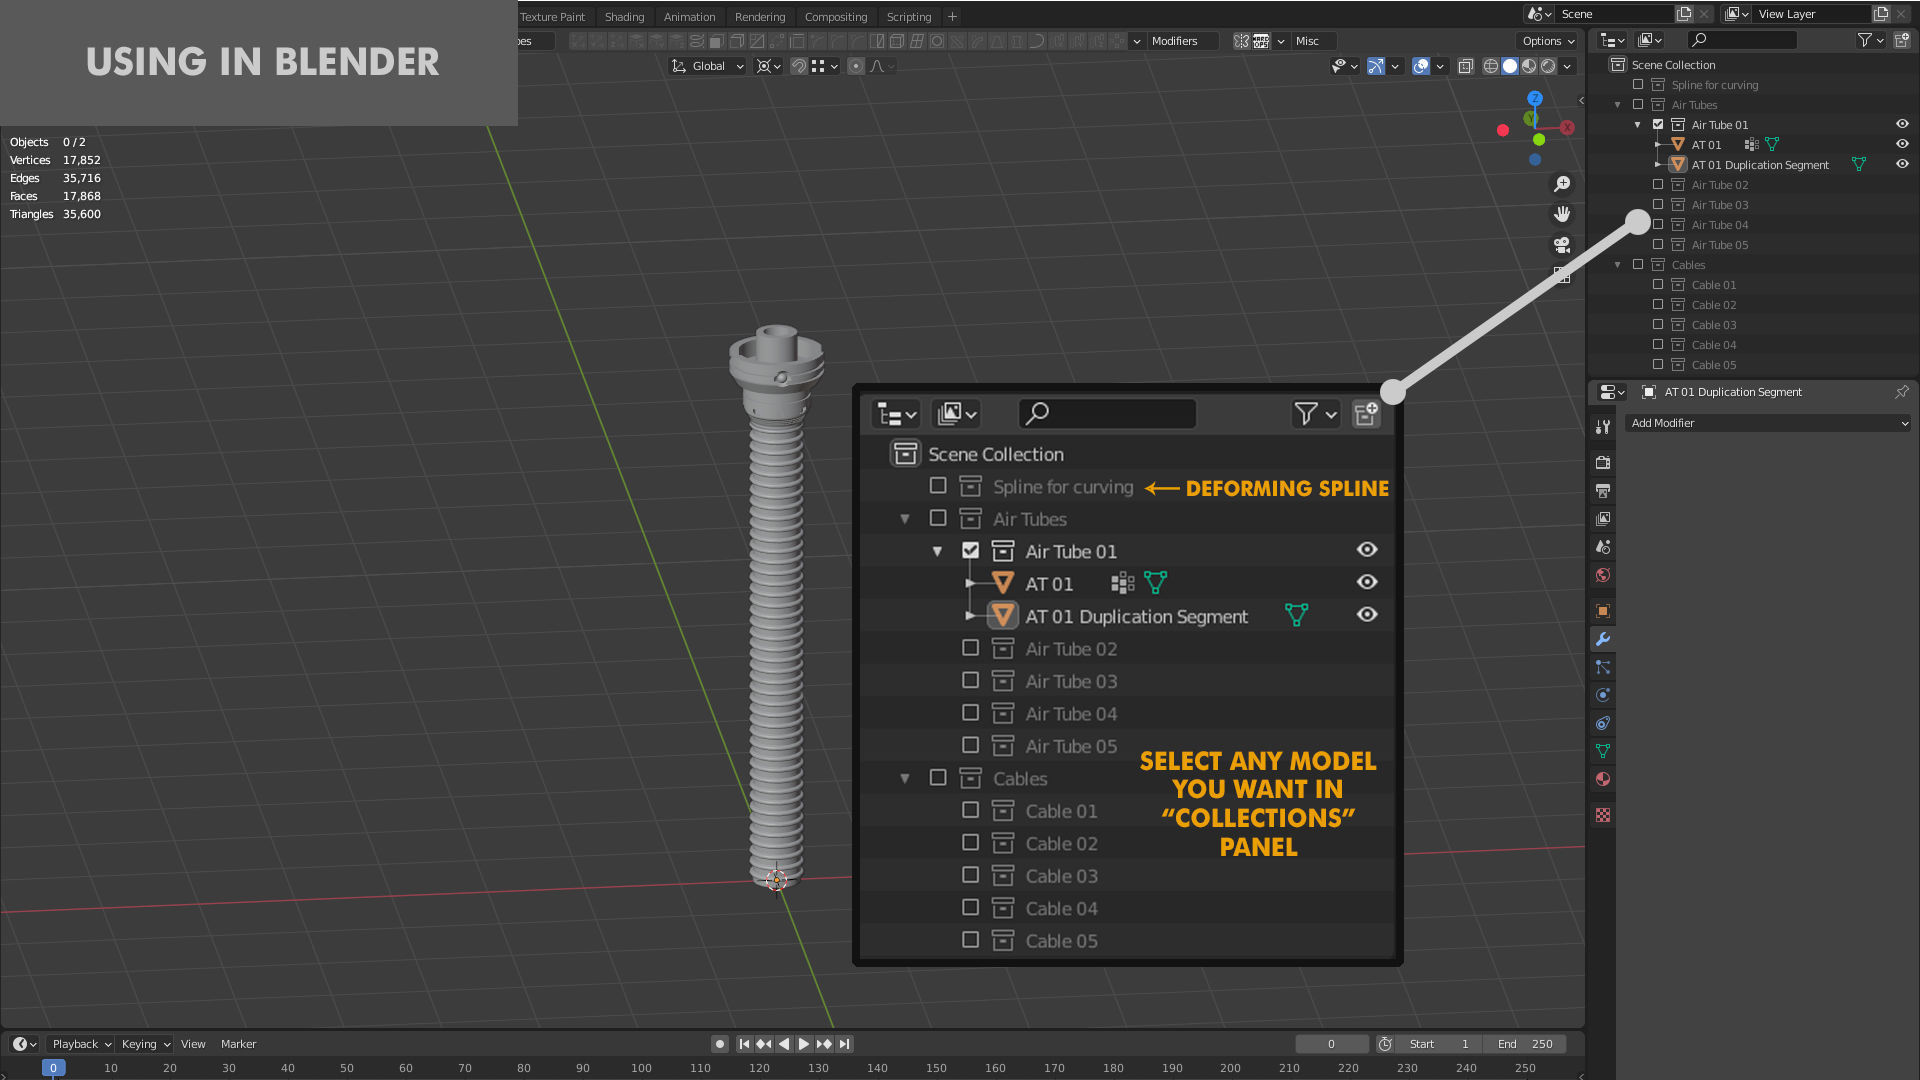The height and width of the screenshot is (1080, 1920).
Task: Hide AT 01 Duplication Segment using eye icon
Action: pos(1902,164)
